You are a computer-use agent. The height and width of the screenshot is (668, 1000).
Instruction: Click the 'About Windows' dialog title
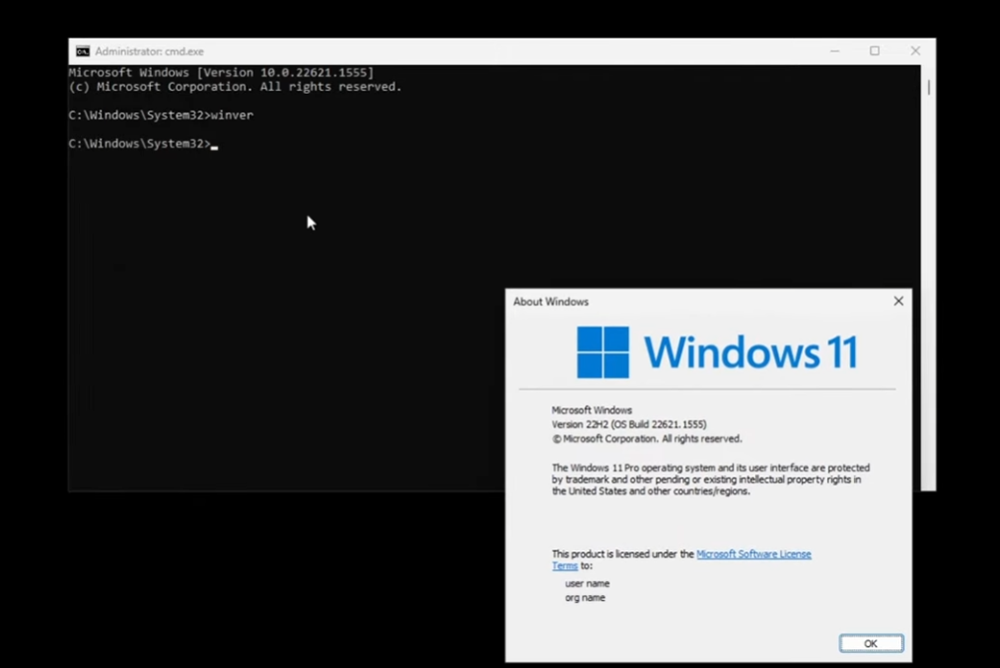pos(551,302)
